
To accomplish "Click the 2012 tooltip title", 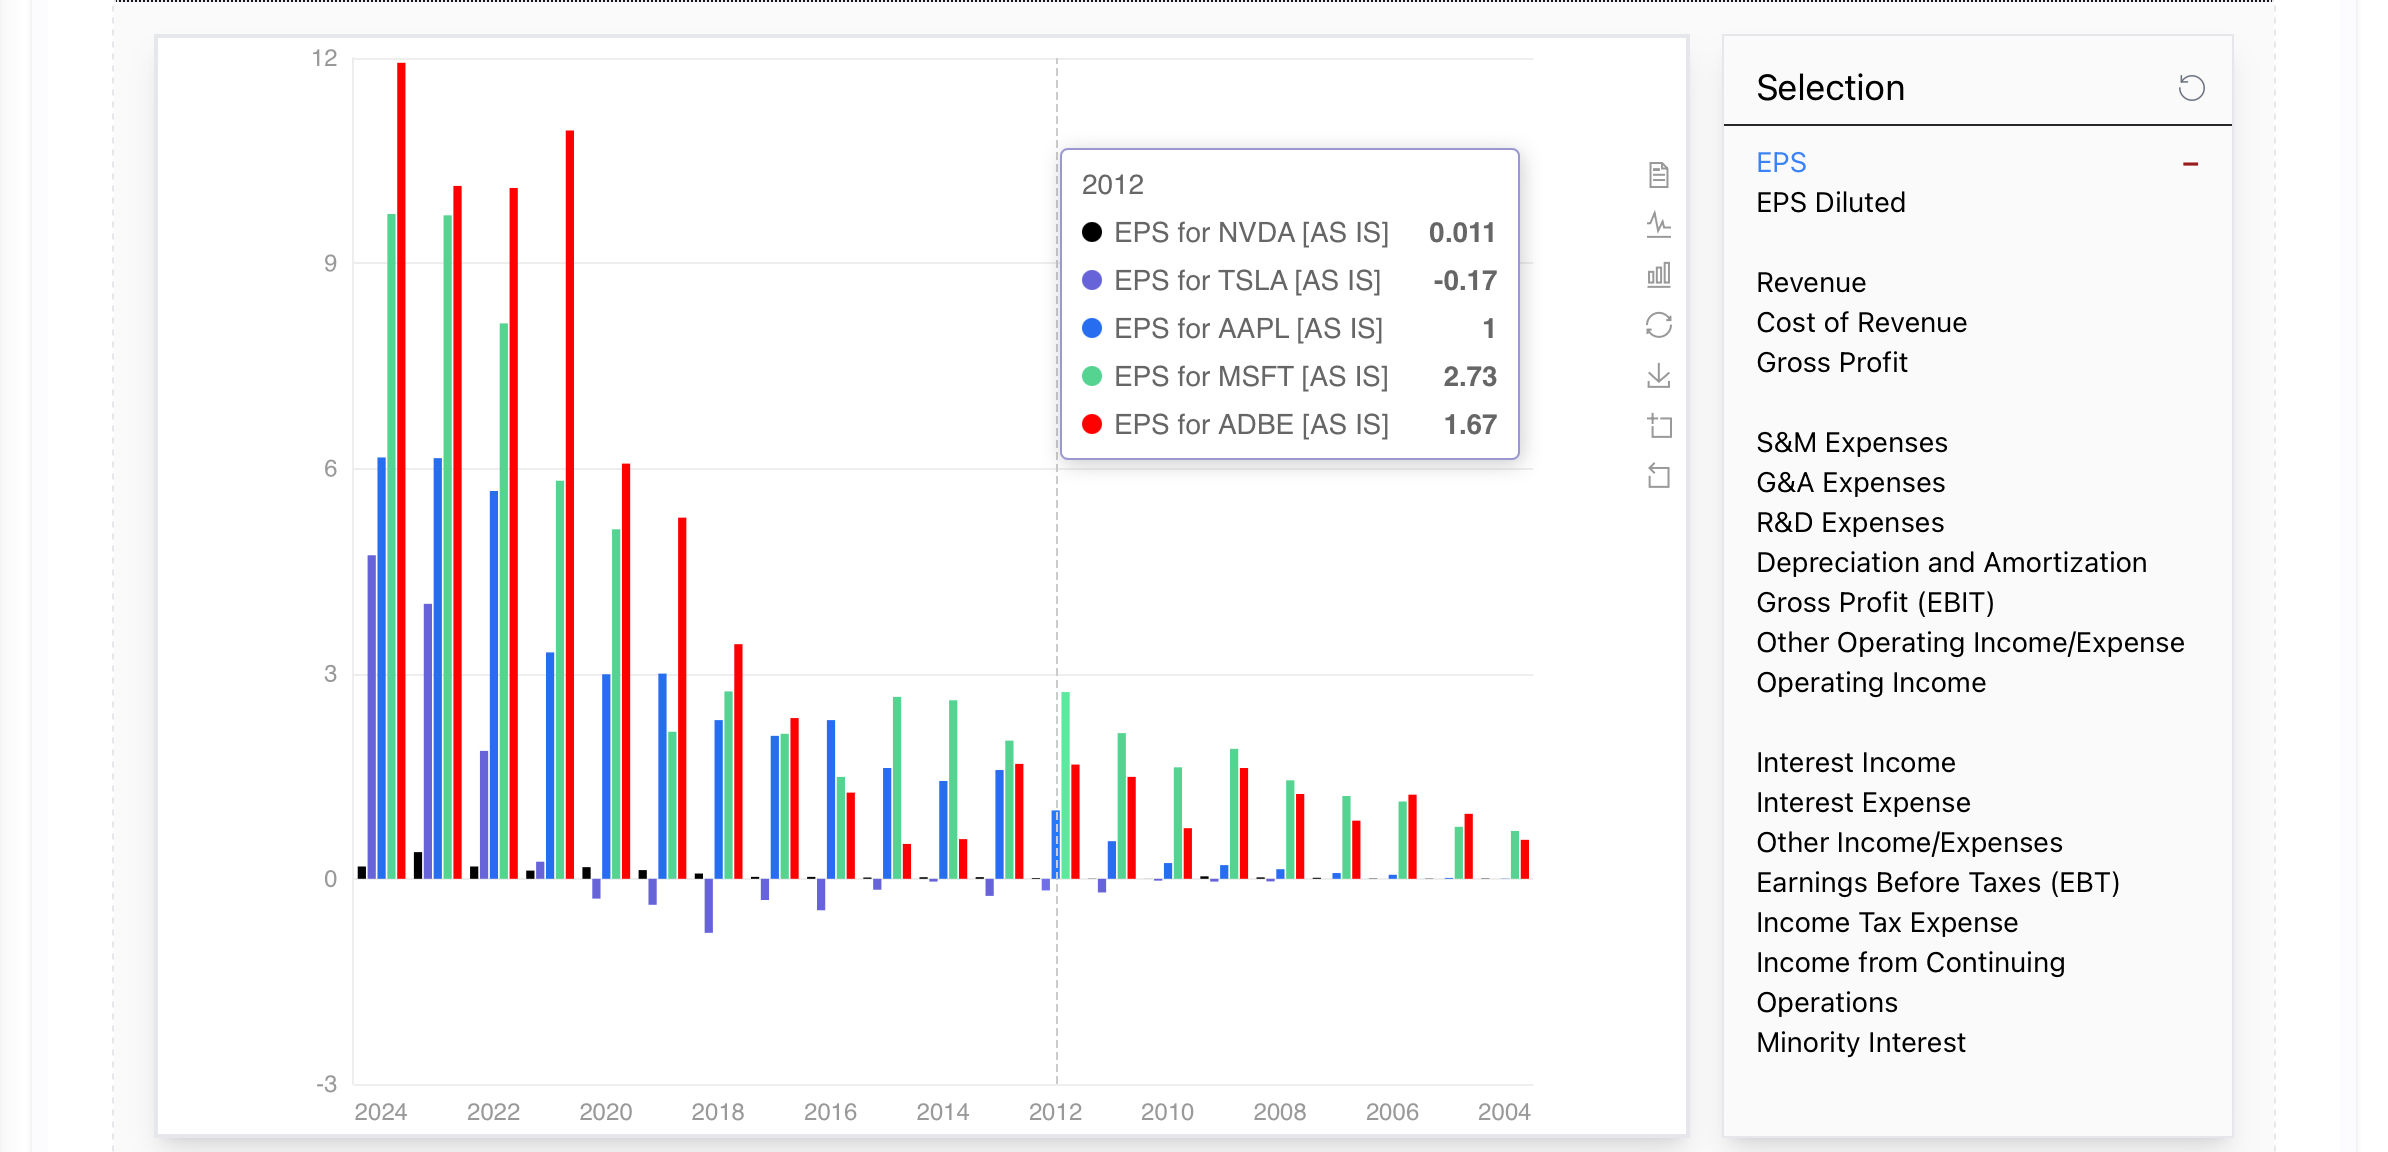I will [x=1112, y=185].
